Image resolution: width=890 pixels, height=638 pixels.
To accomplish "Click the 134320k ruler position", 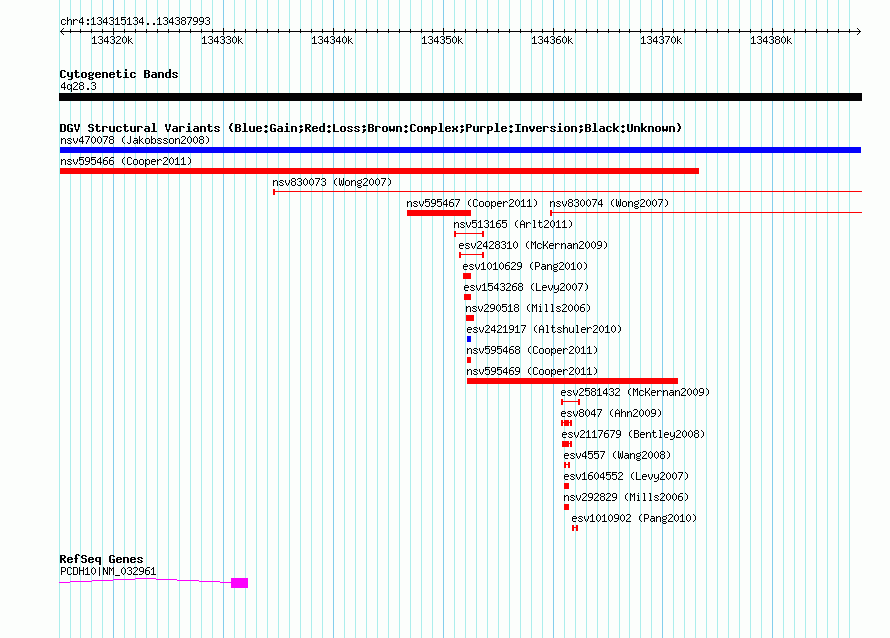I will 112,40.
